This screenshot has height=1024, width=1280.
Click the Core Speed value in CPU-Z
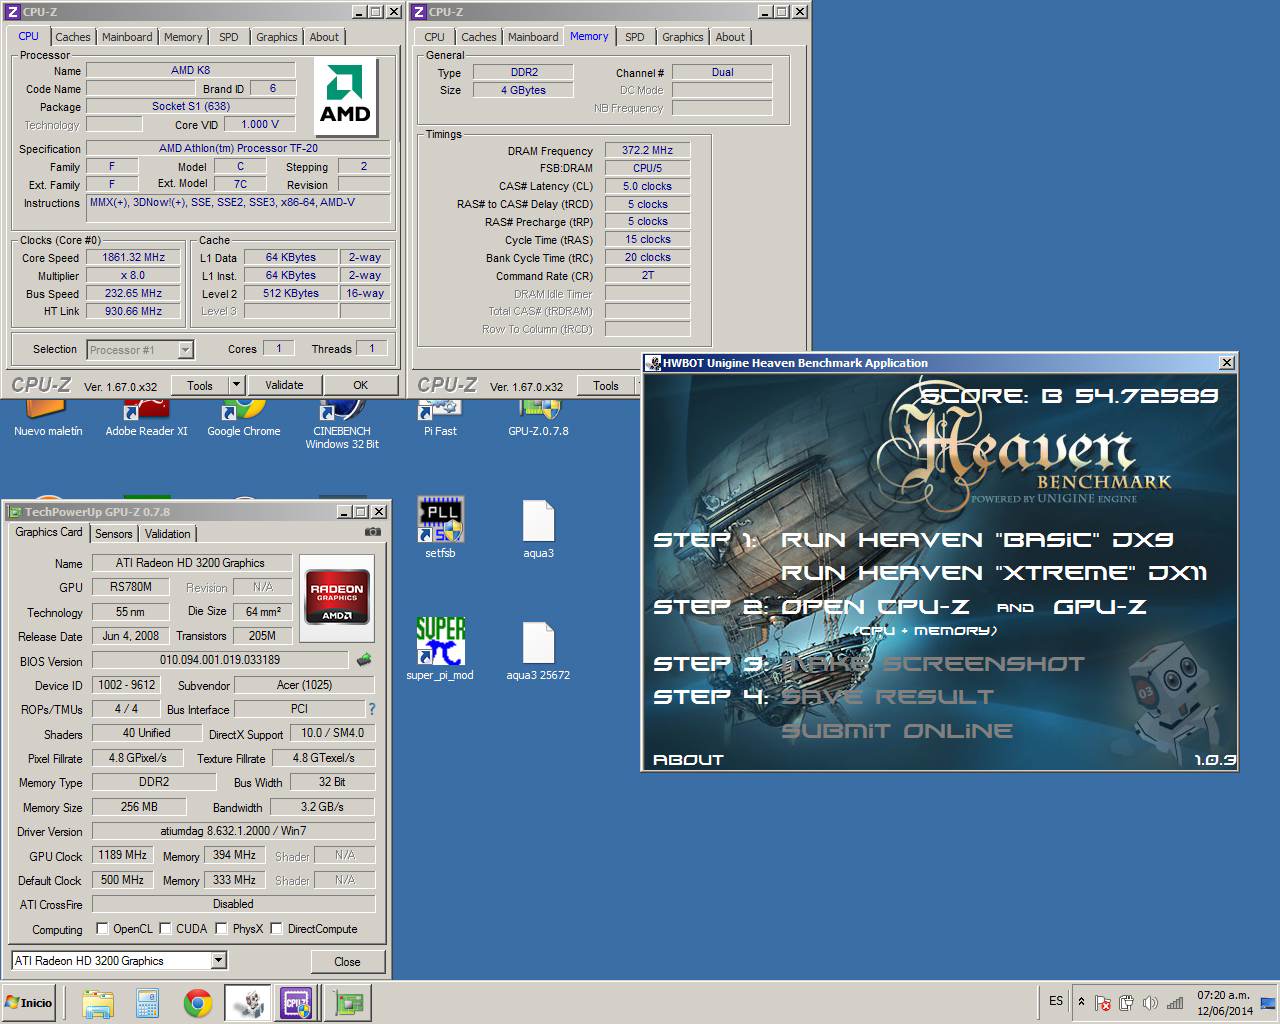pyautogui.click(x=133, y=257)
